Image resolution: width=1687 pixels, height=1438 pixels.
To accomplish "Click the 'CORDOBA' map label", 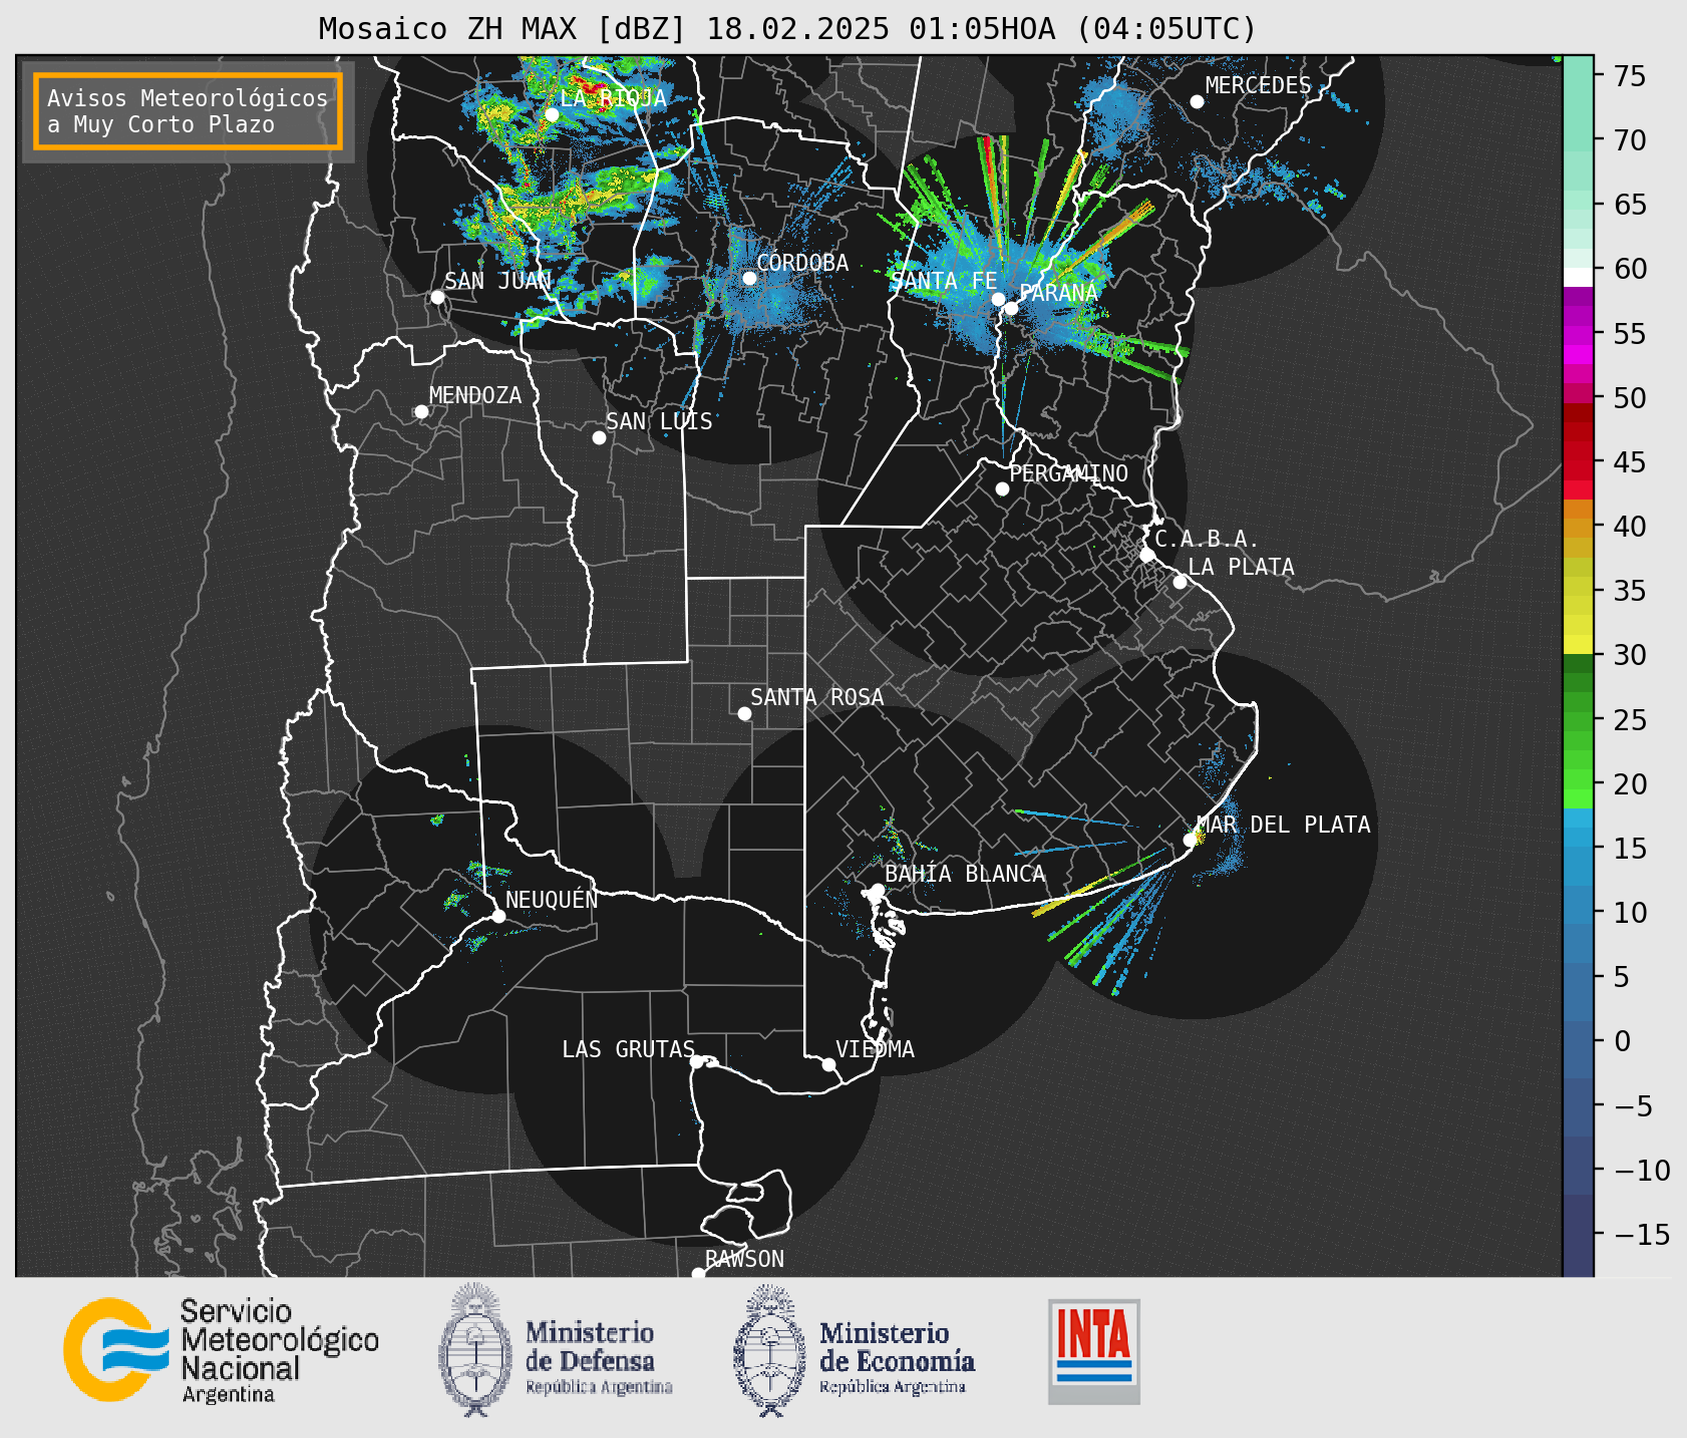I will 802,263.
